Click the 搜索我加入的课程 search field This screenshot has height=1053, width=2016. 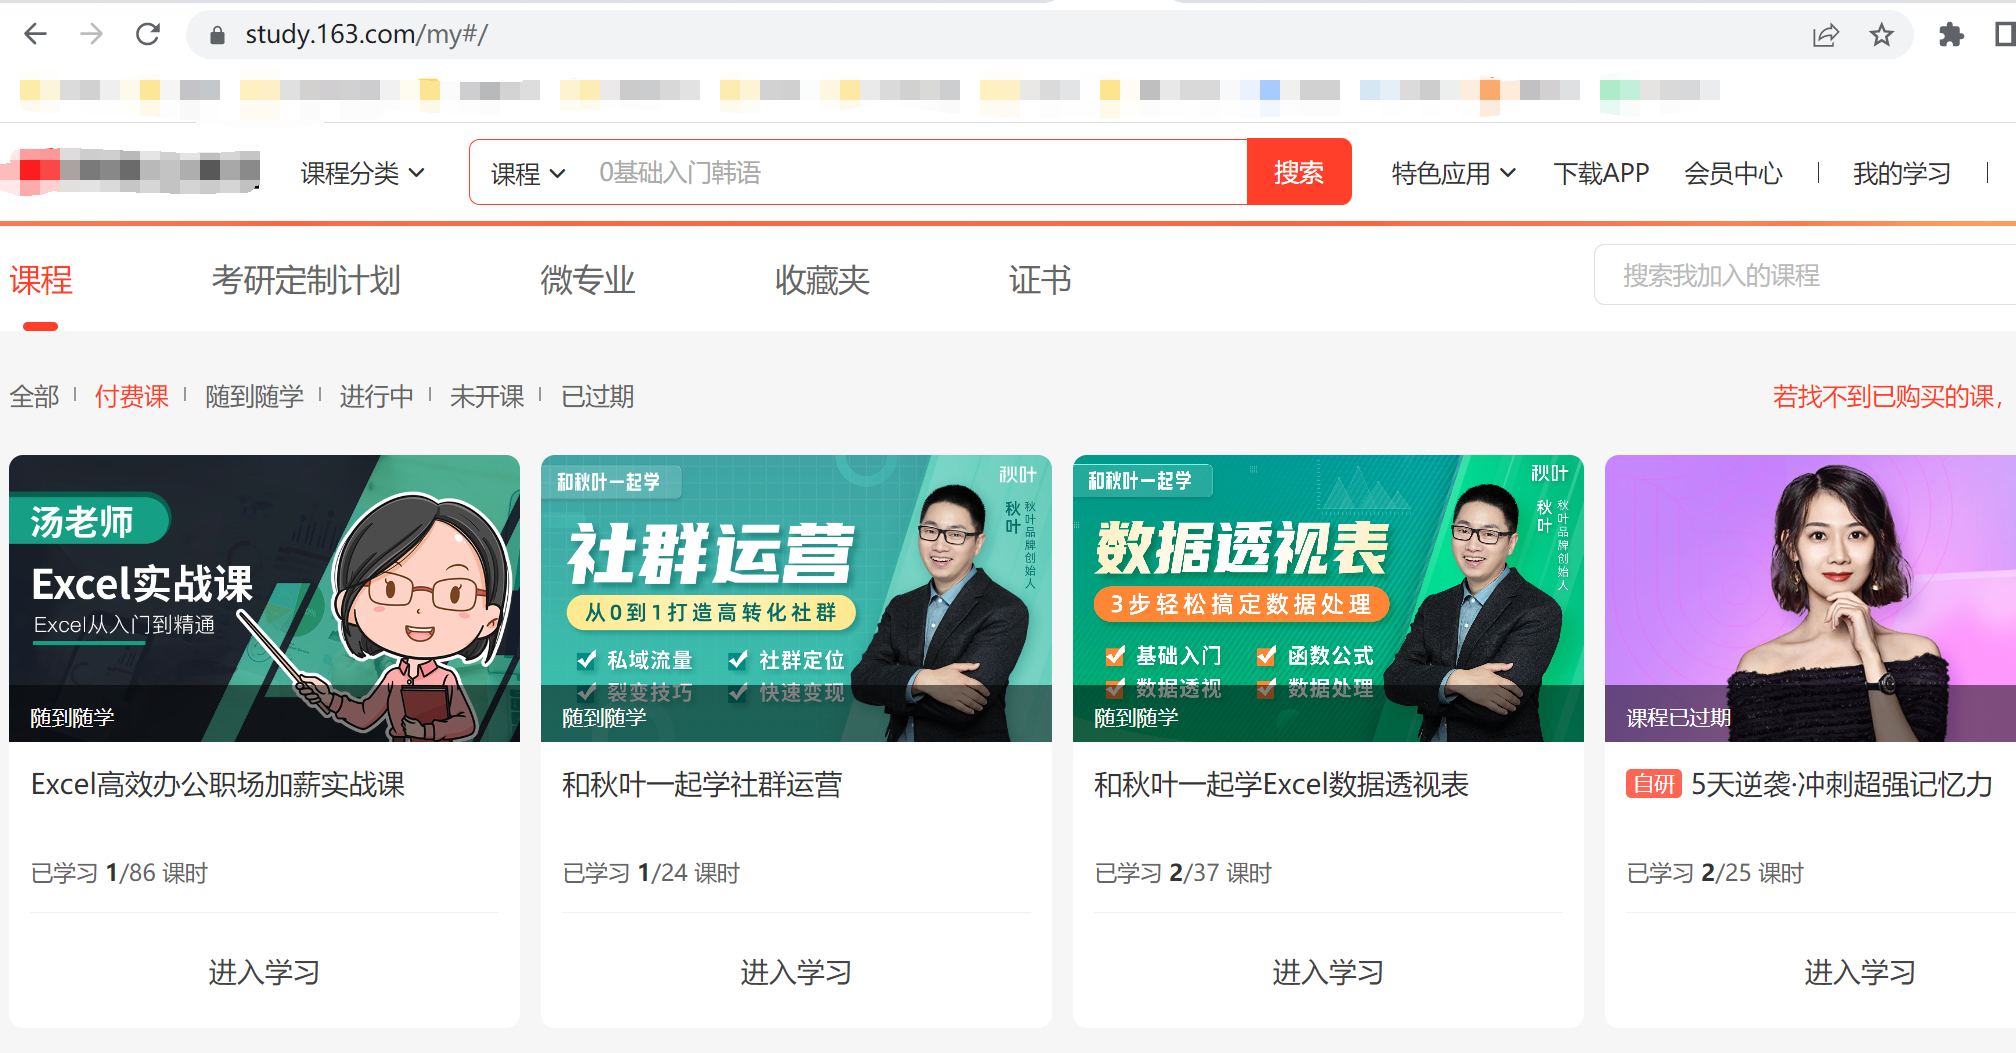pos(1800,274)
